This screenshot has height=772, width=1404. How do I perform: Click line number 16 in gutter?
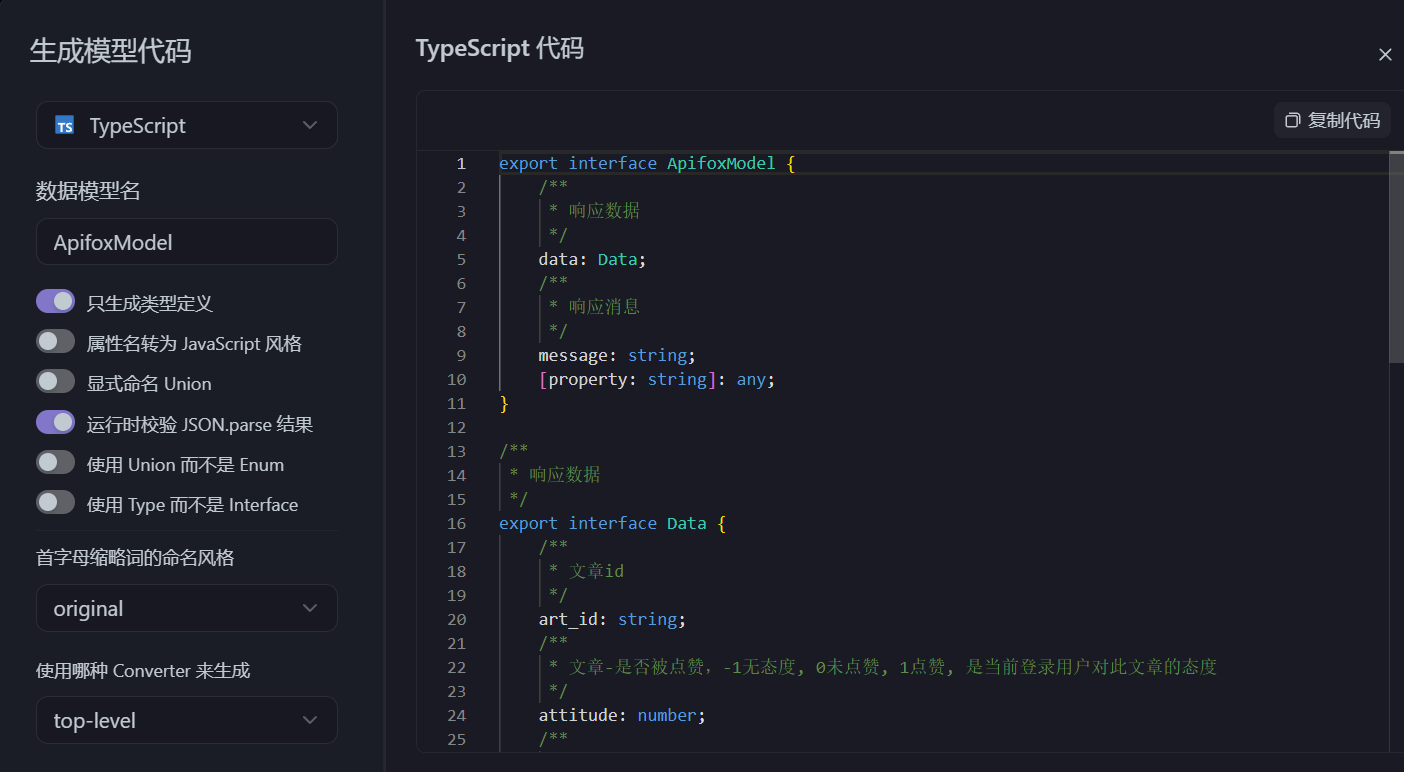pos(456,523)
